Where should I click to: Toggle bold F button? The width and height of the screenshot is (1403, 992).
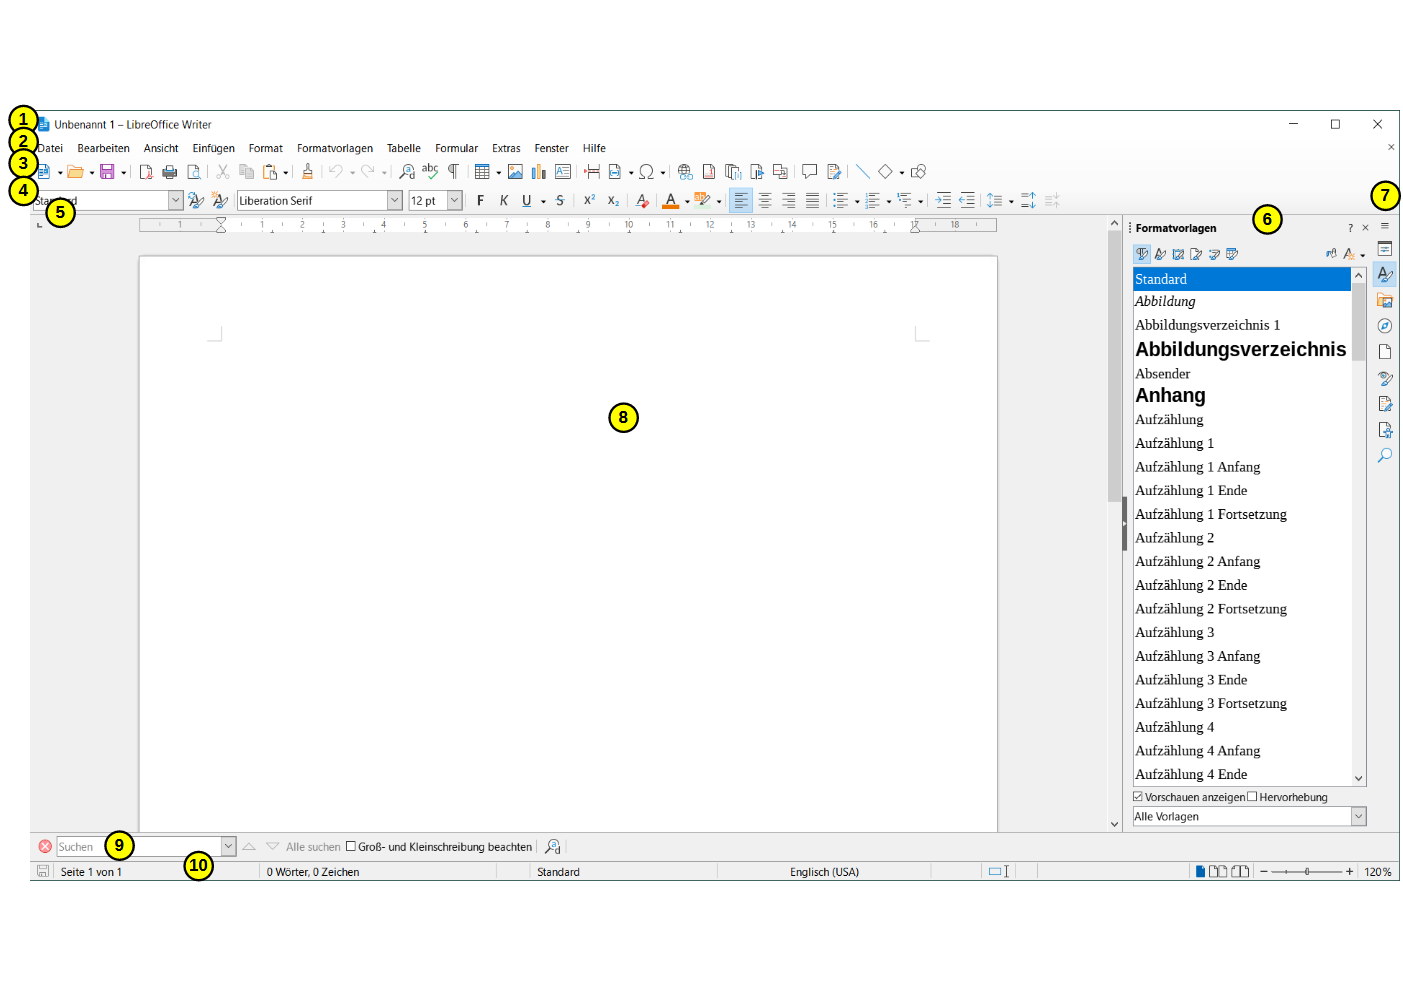point(480,201)
